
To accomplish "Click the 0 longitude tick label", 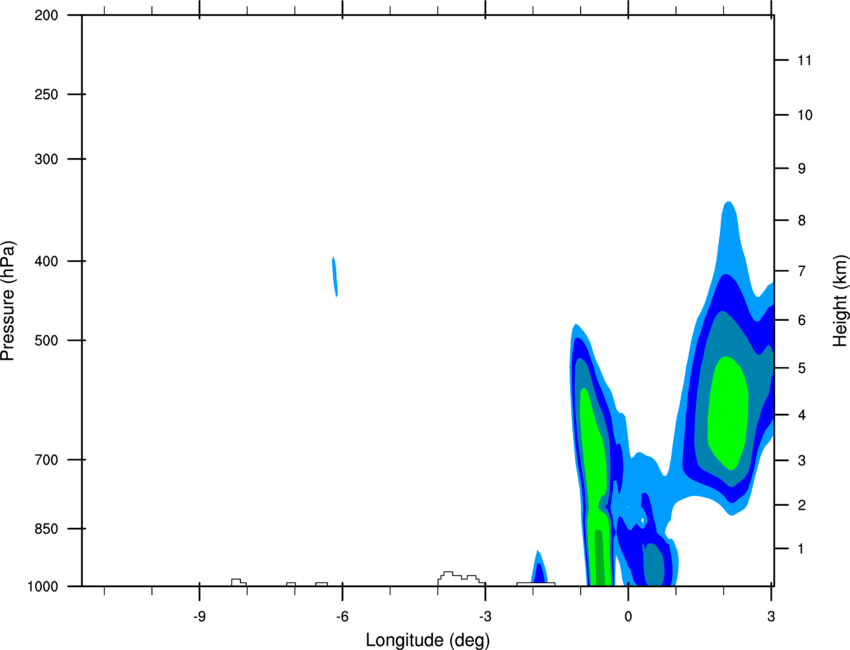I will coord(628,617).
